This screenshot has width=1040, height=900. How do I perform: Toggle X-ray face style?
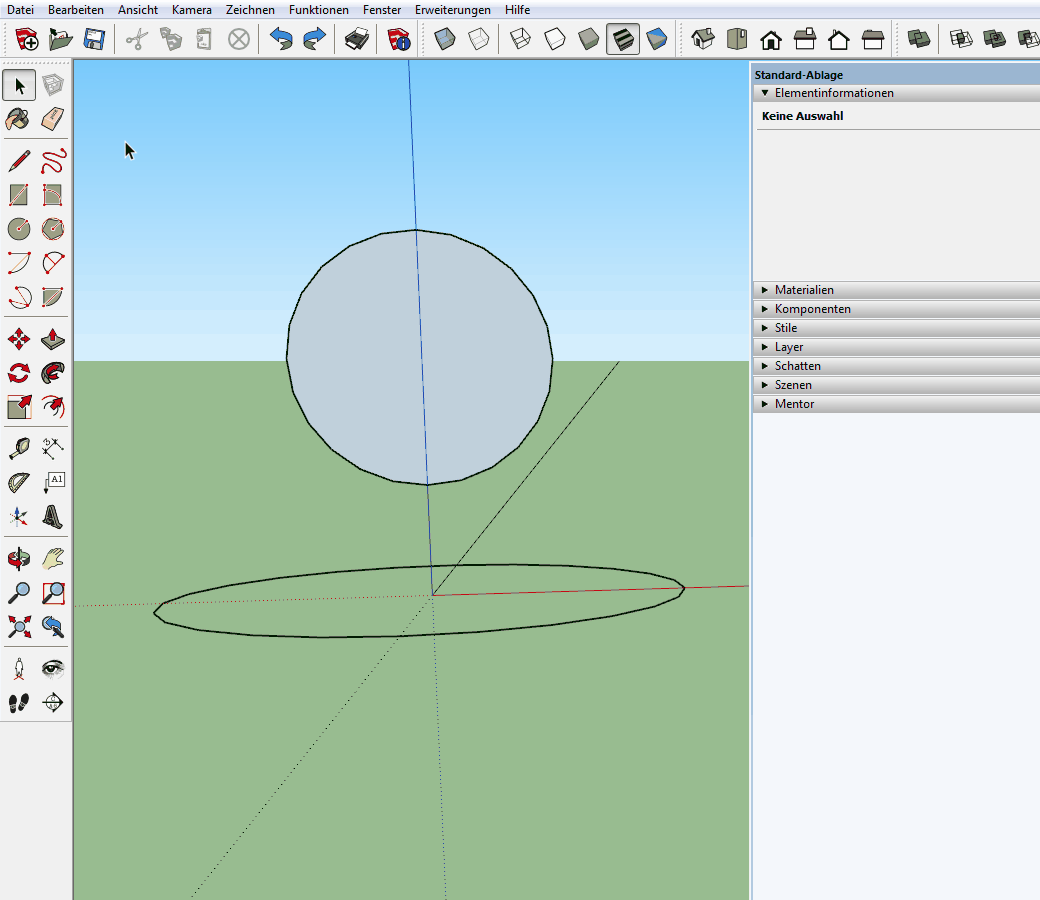point(445,39)
